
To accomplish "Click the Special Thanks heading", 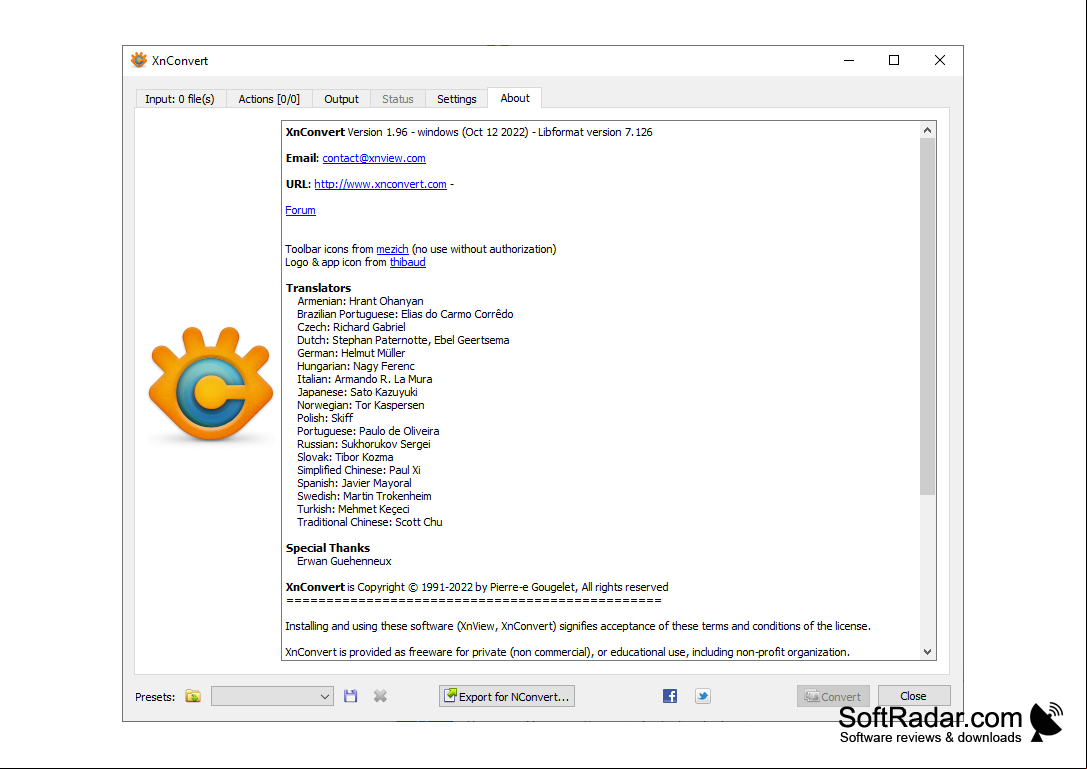I will pyautogui.click(x=328, y=548).
